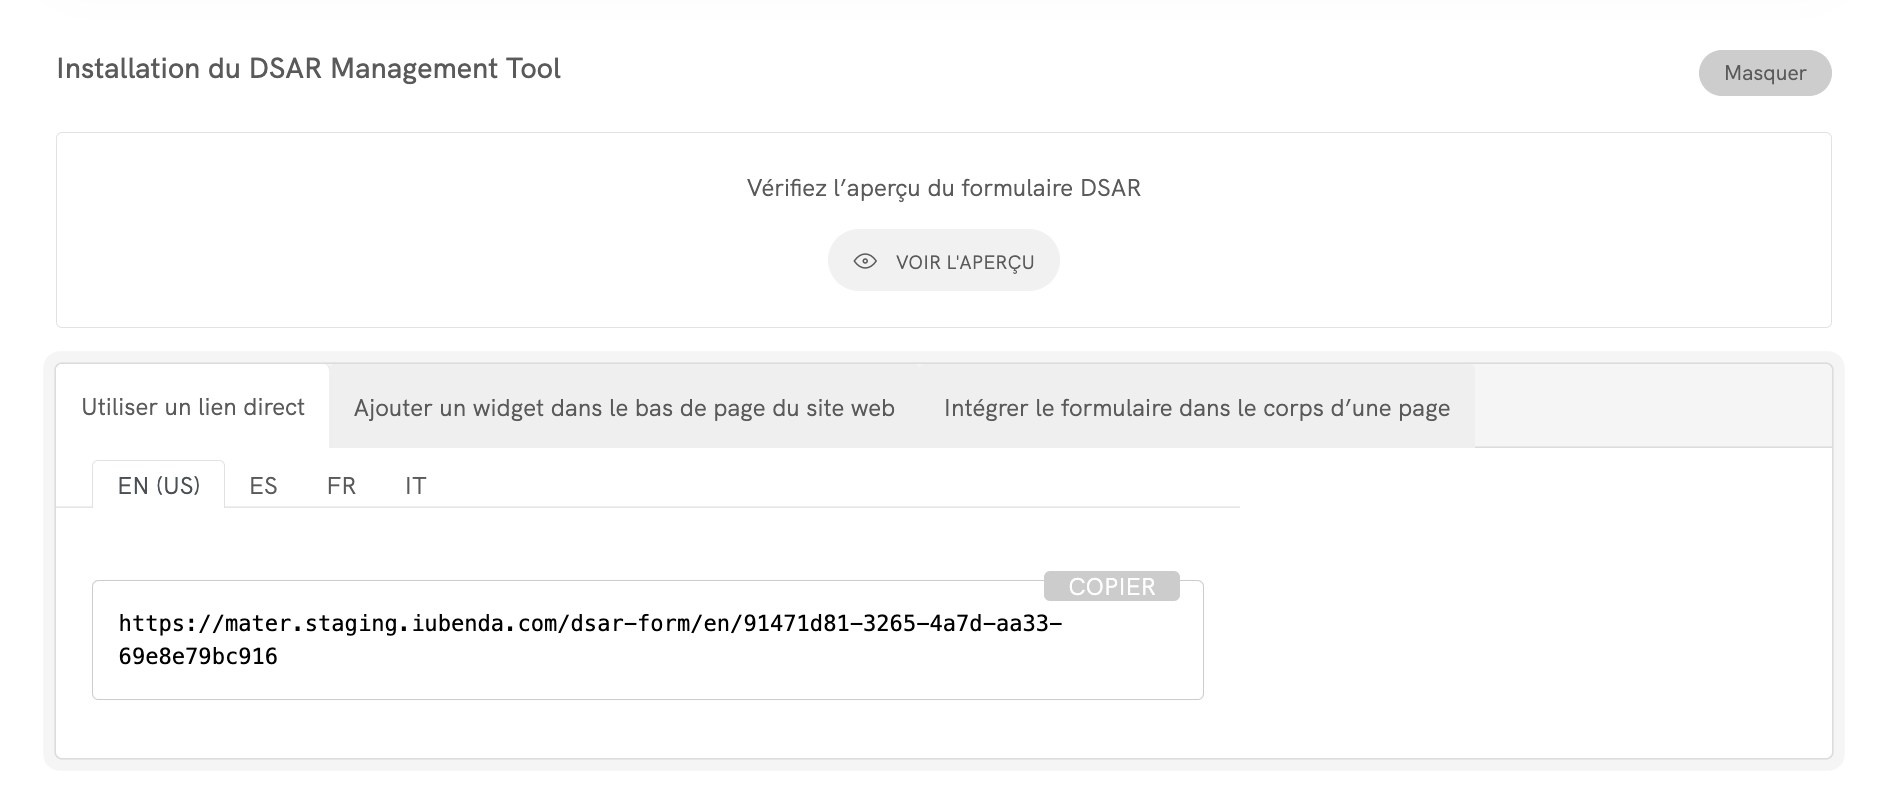Viewport: 1896px width, 808px height.
Task: Click the eye icon in the preview button
Action: [x=865, y=261]
